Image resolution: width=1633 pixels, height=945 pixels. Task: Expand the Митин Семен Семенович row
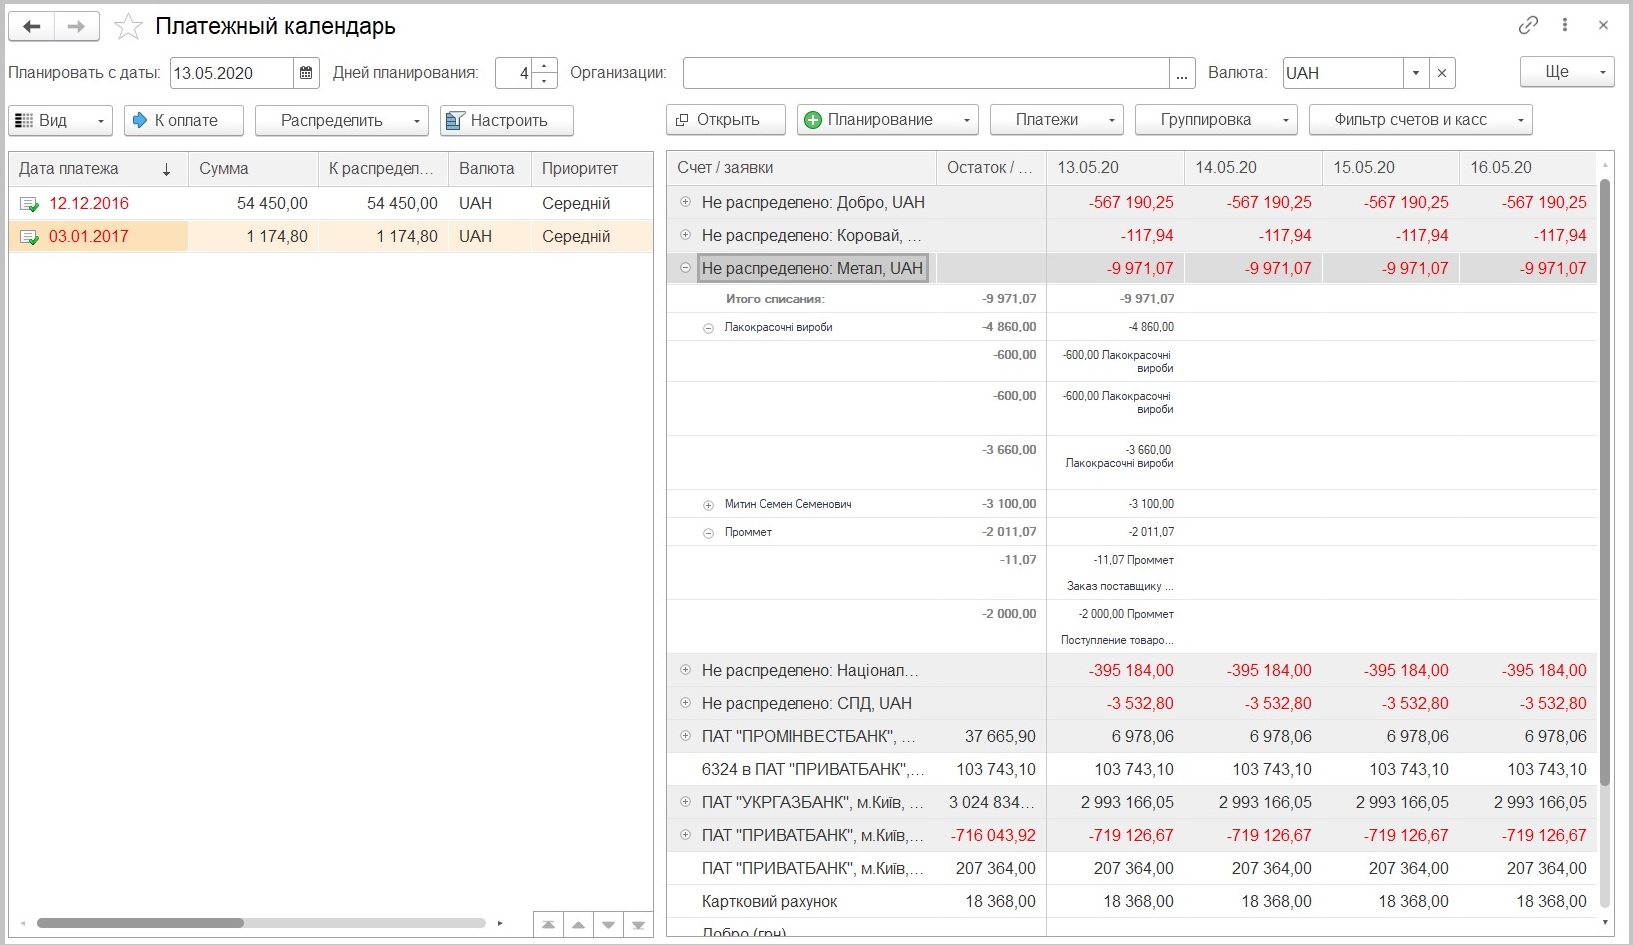tap(708, 505)
